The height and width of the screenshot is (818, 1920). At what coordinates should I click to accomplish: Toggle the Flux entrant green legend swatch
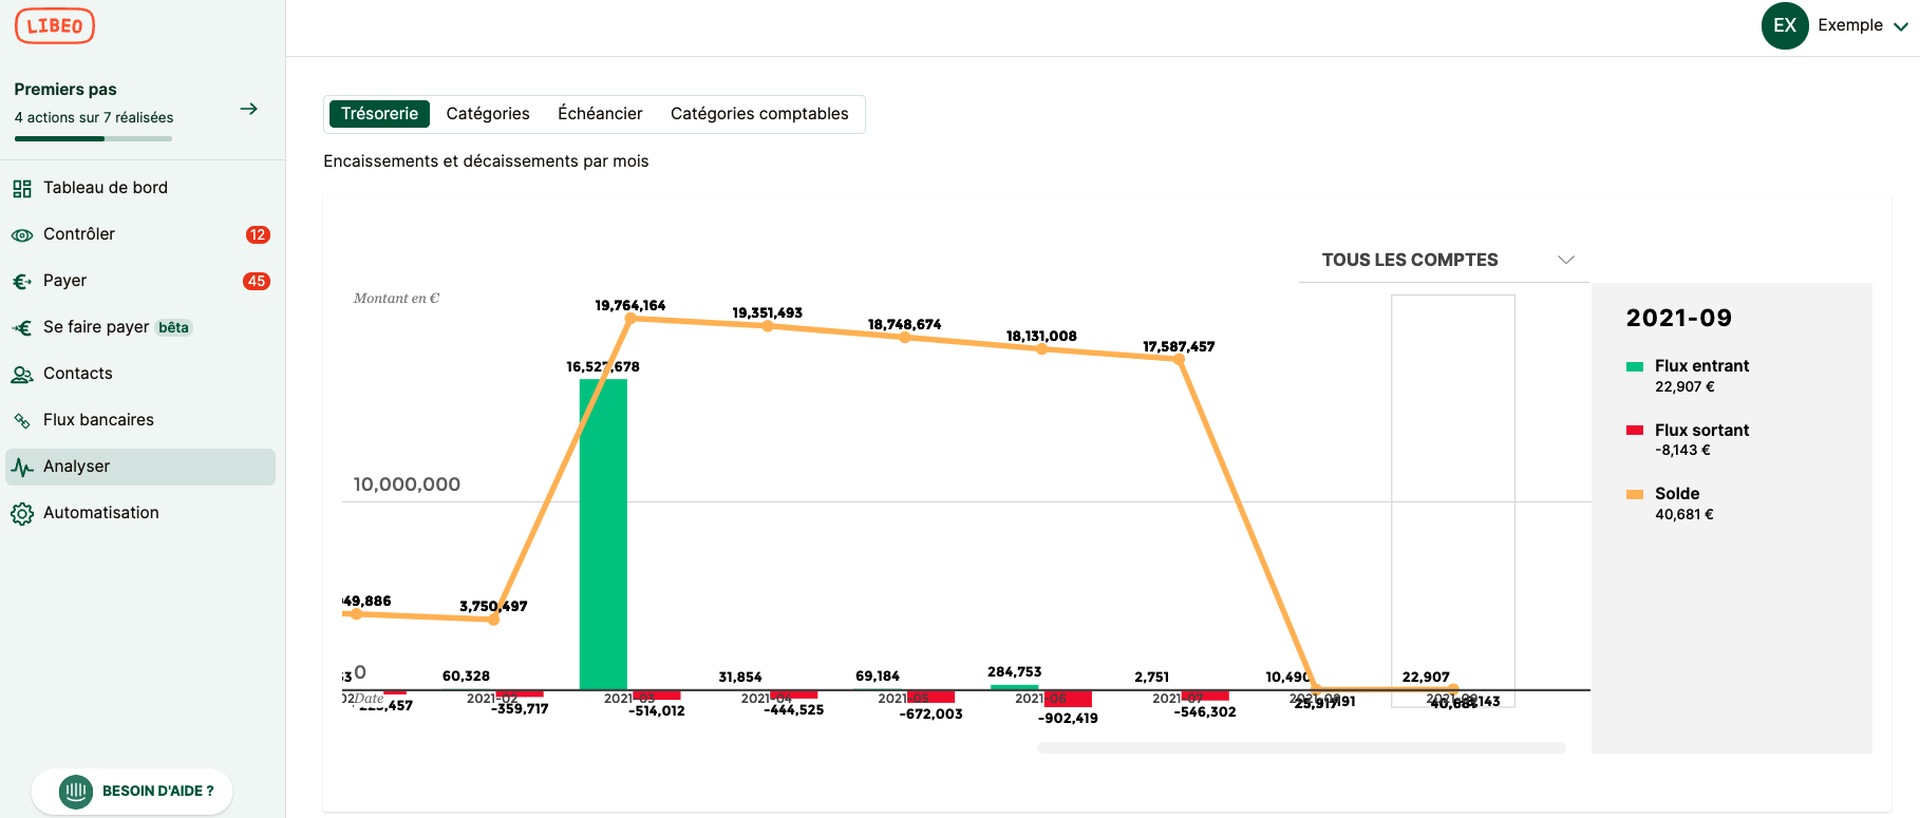(x=1635, y=367)
